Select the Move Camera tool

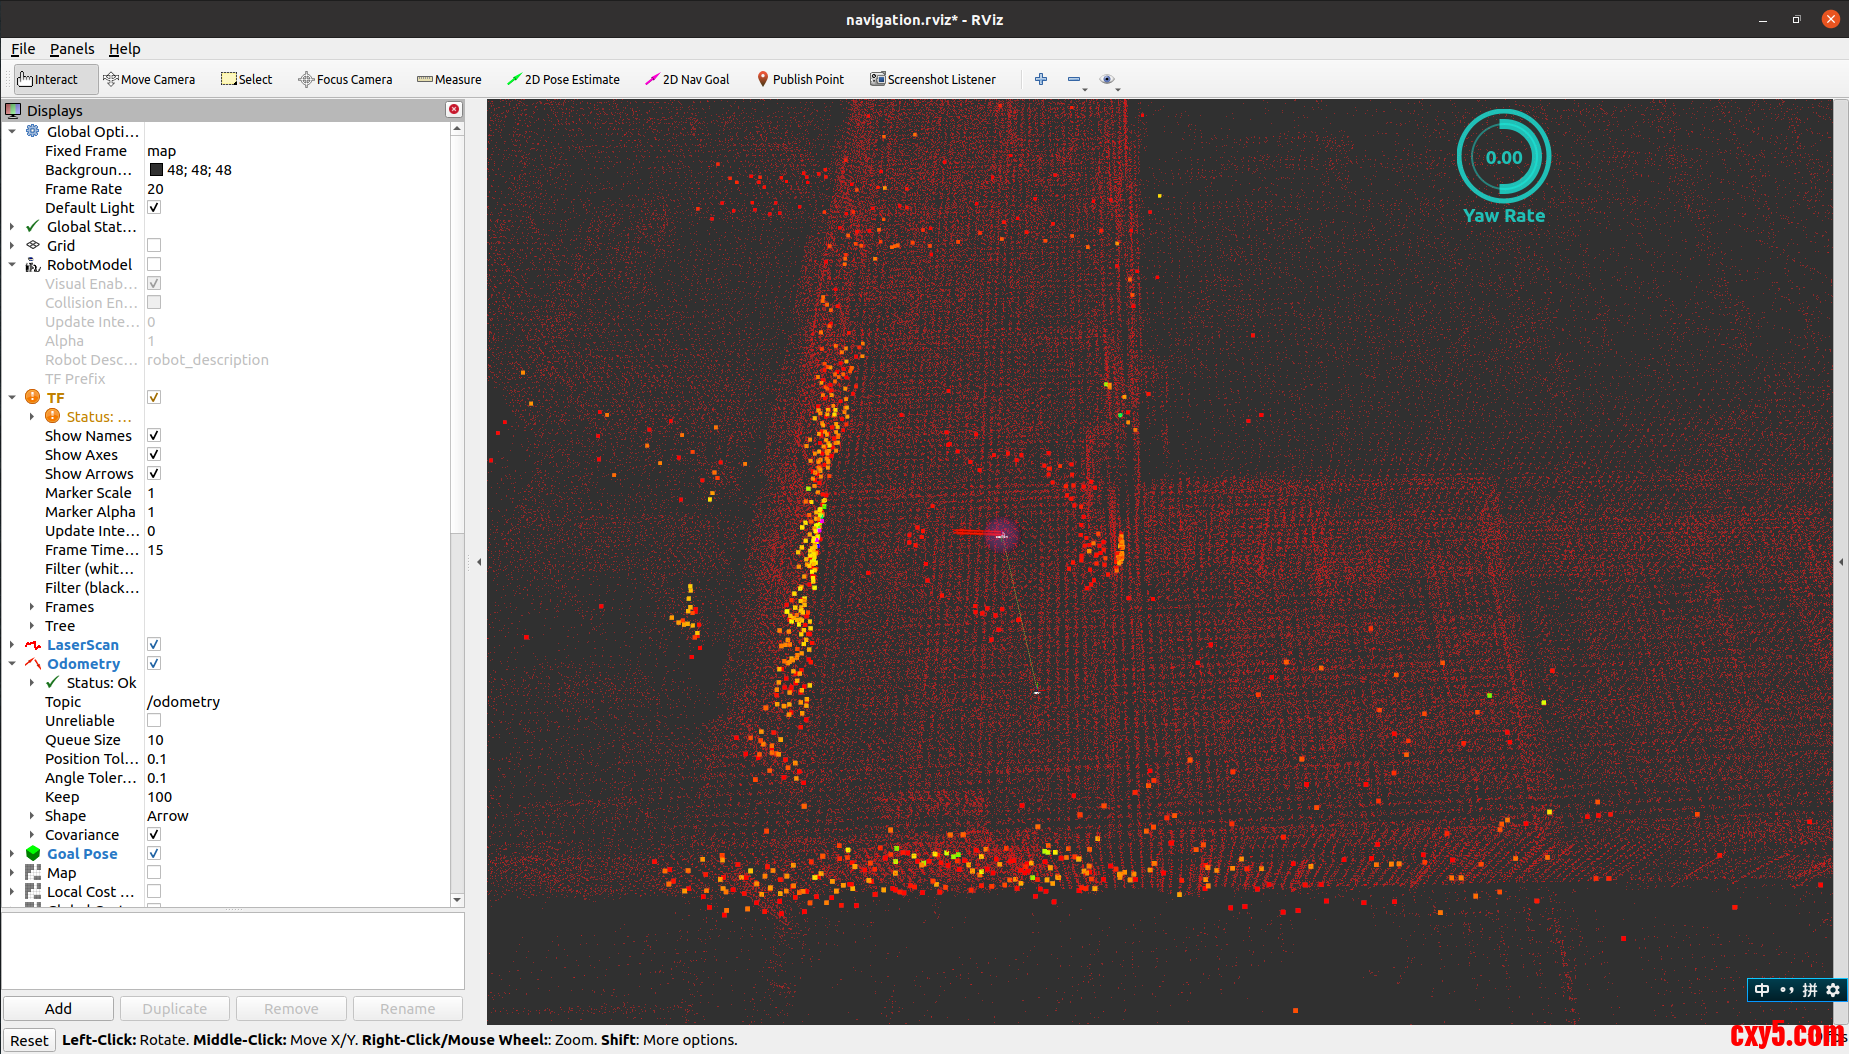[149, 79]
